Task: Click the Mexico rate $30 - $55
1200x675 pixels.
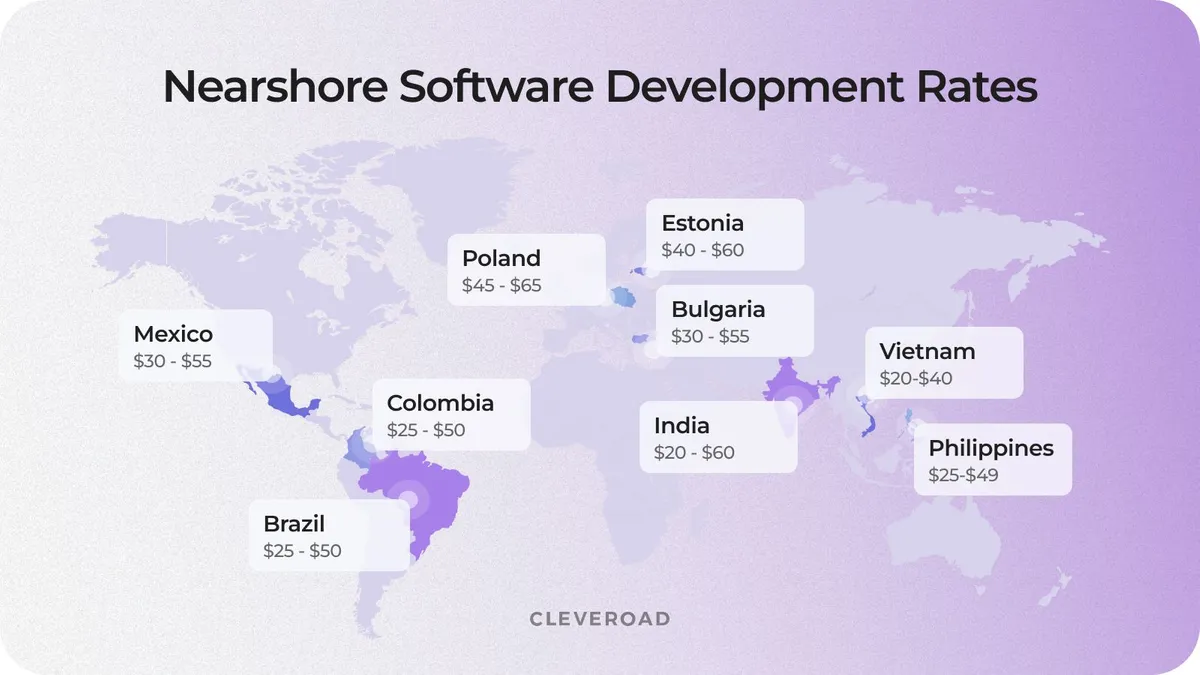Action: click(x=172, y=361)
